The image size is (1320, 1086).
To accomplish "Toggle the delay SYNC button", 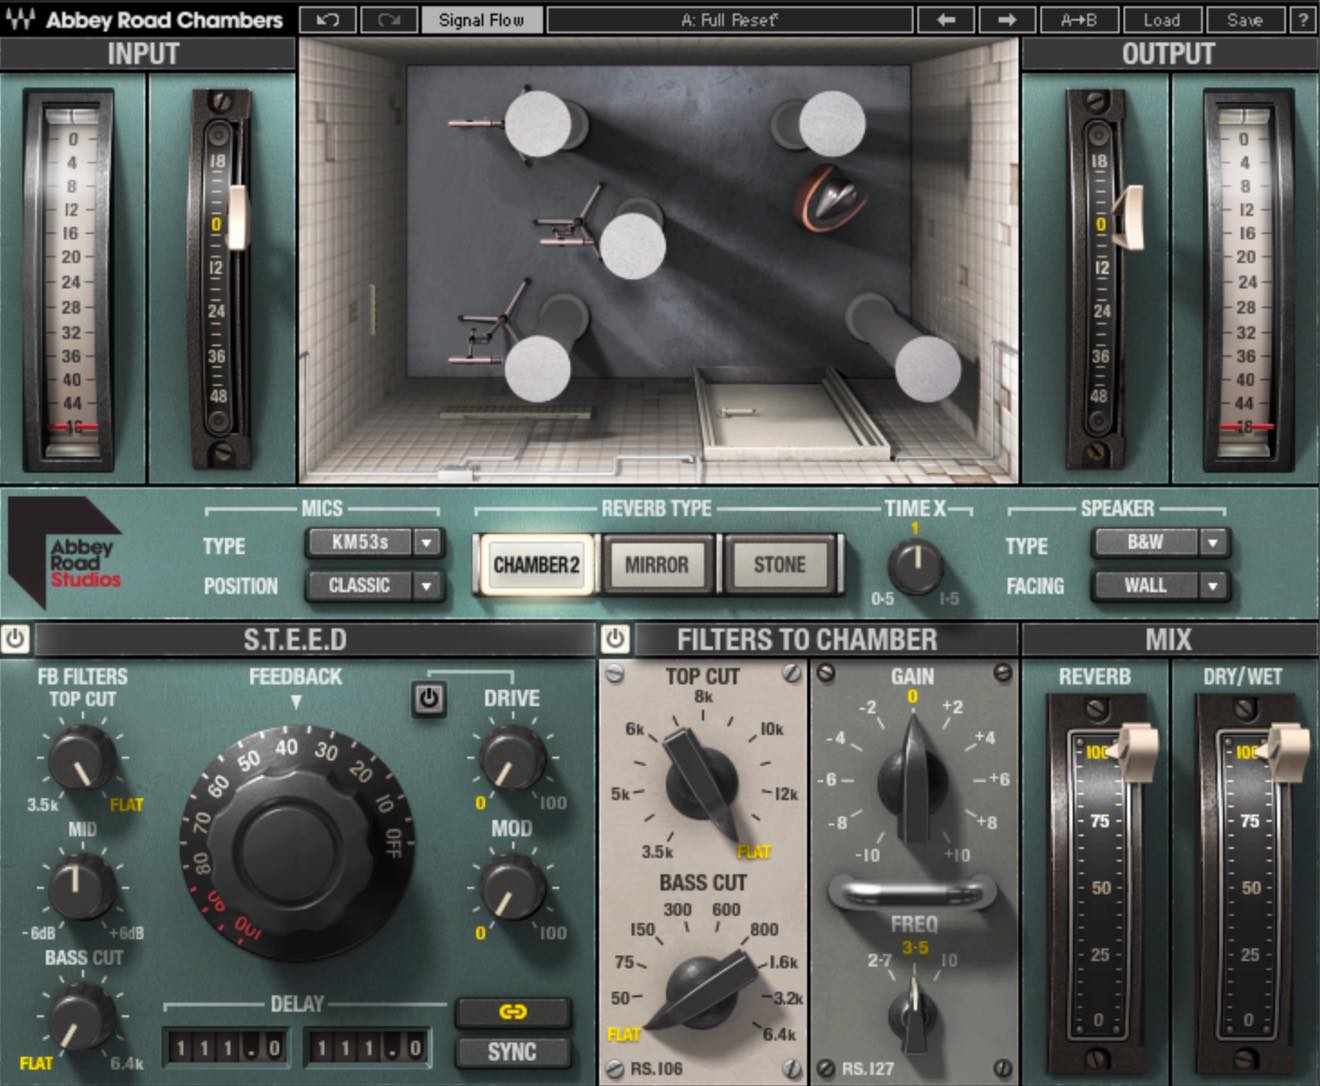I will pyautogui.click(x=513, y=1052).
